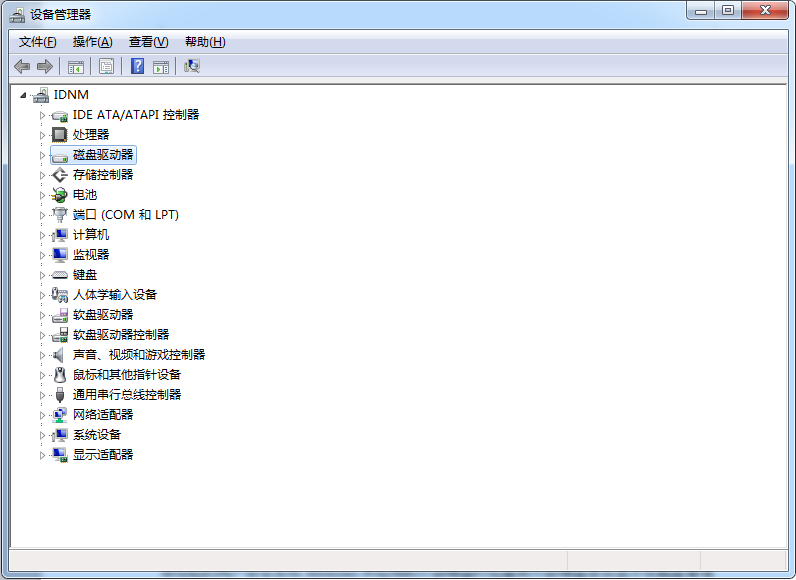Viewport: 796px width, 580px height.
Task: Select the 监视器 label
Action: point(91,254)
